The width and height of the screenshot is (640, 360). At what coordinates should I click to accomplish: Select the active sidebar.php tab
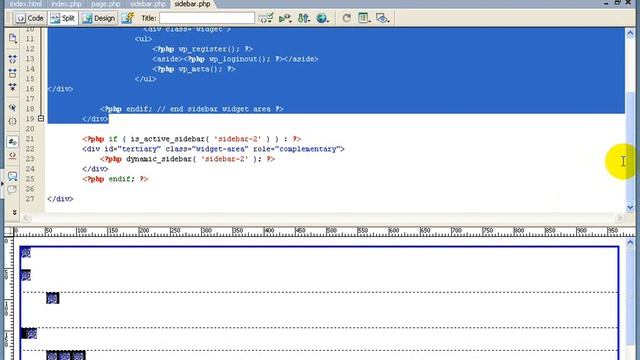192,4
